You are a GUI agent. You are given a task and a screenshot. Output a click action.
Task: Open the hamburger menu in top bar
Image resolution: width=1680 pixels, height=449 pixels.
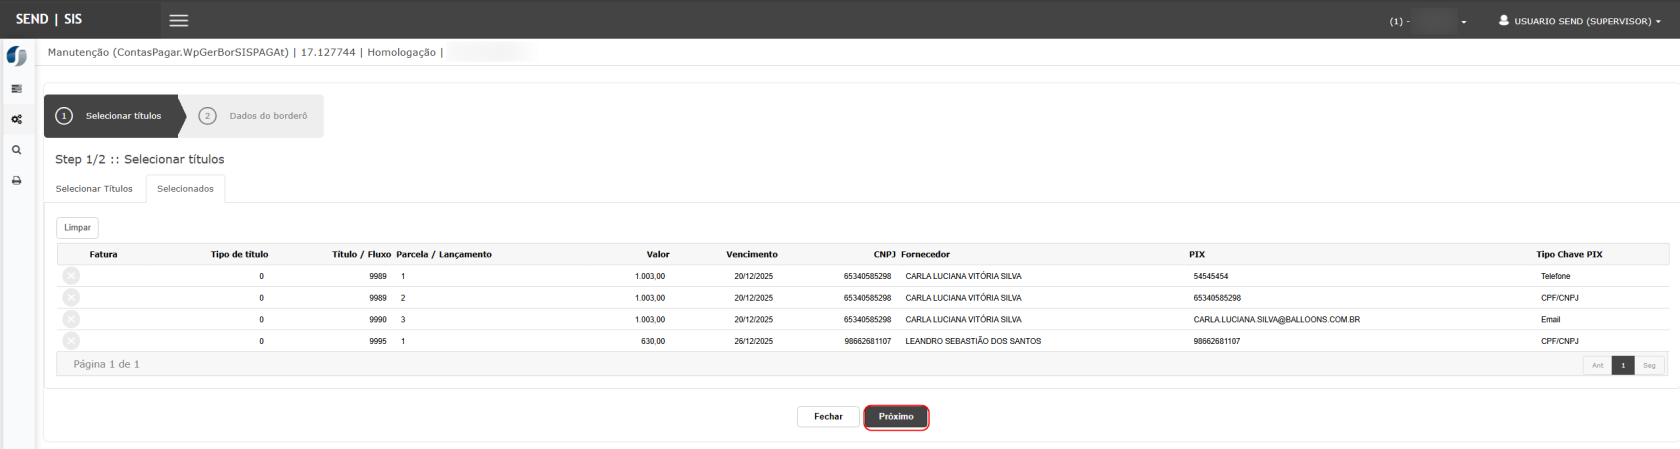pyautogui.click(x=178, y=20)
